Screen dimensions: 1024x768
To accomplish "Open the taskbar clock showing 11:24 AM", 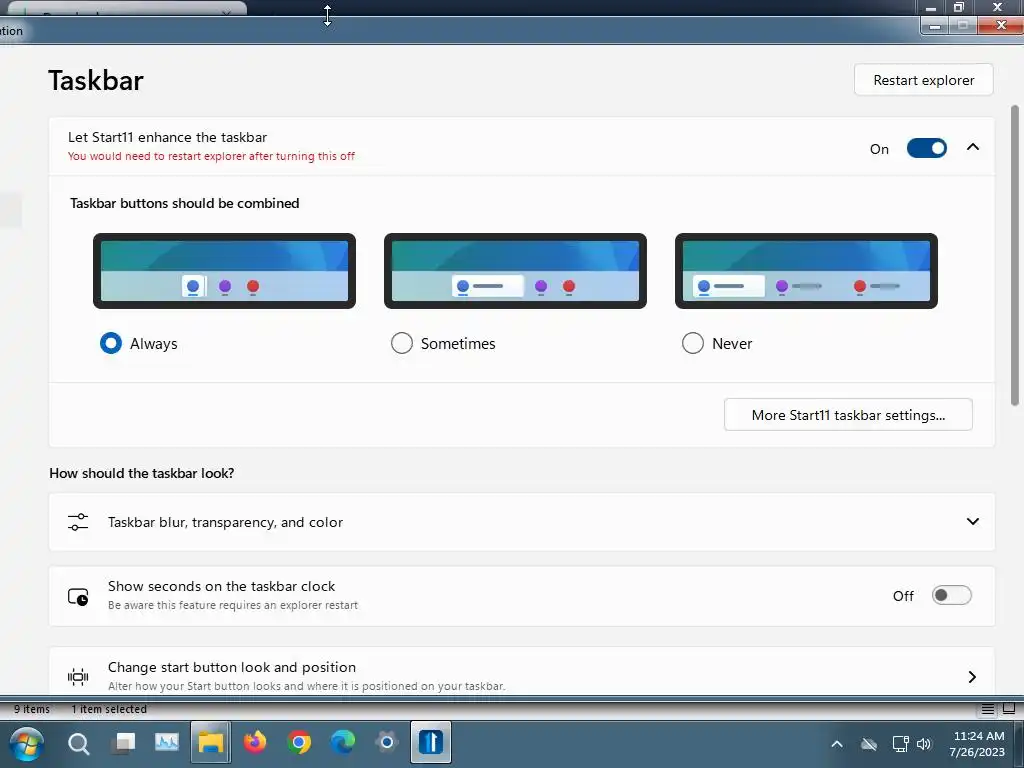I will tap(978, 744).
